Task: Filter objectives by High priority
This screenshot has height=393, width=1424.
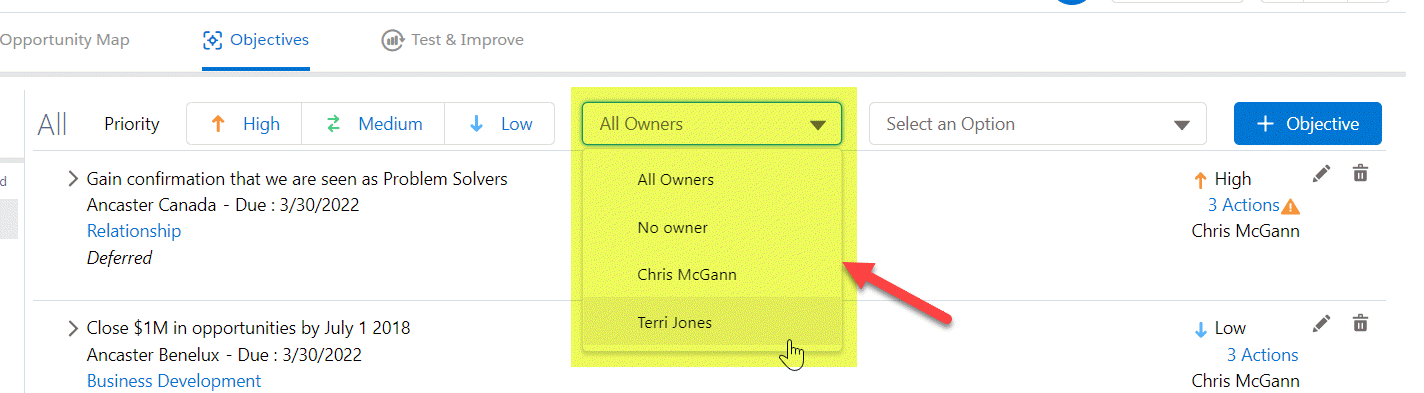Action: coord(244,124)
